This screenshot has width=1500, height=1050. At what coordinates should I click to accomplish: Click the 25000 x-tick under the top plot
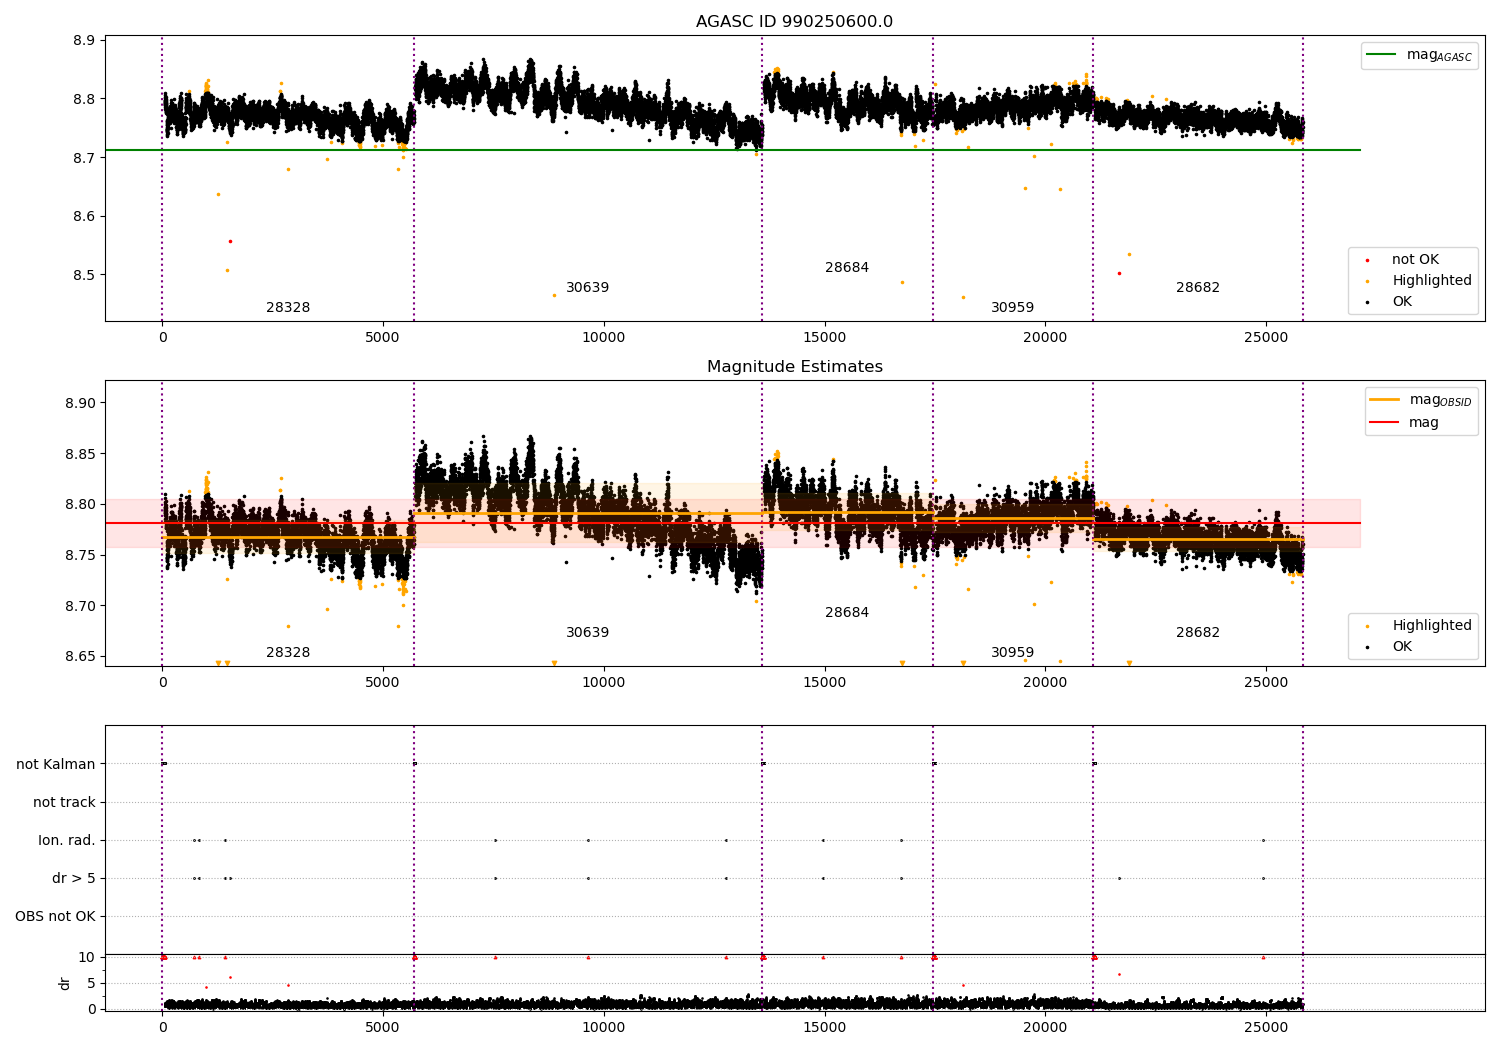pos(1266,338)
